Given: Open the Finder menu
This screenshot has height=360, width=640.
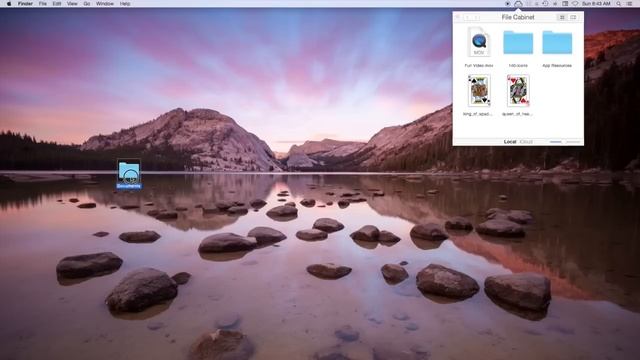Looking at the screenshot, I should pyautogui.click(x=25, y=4).
